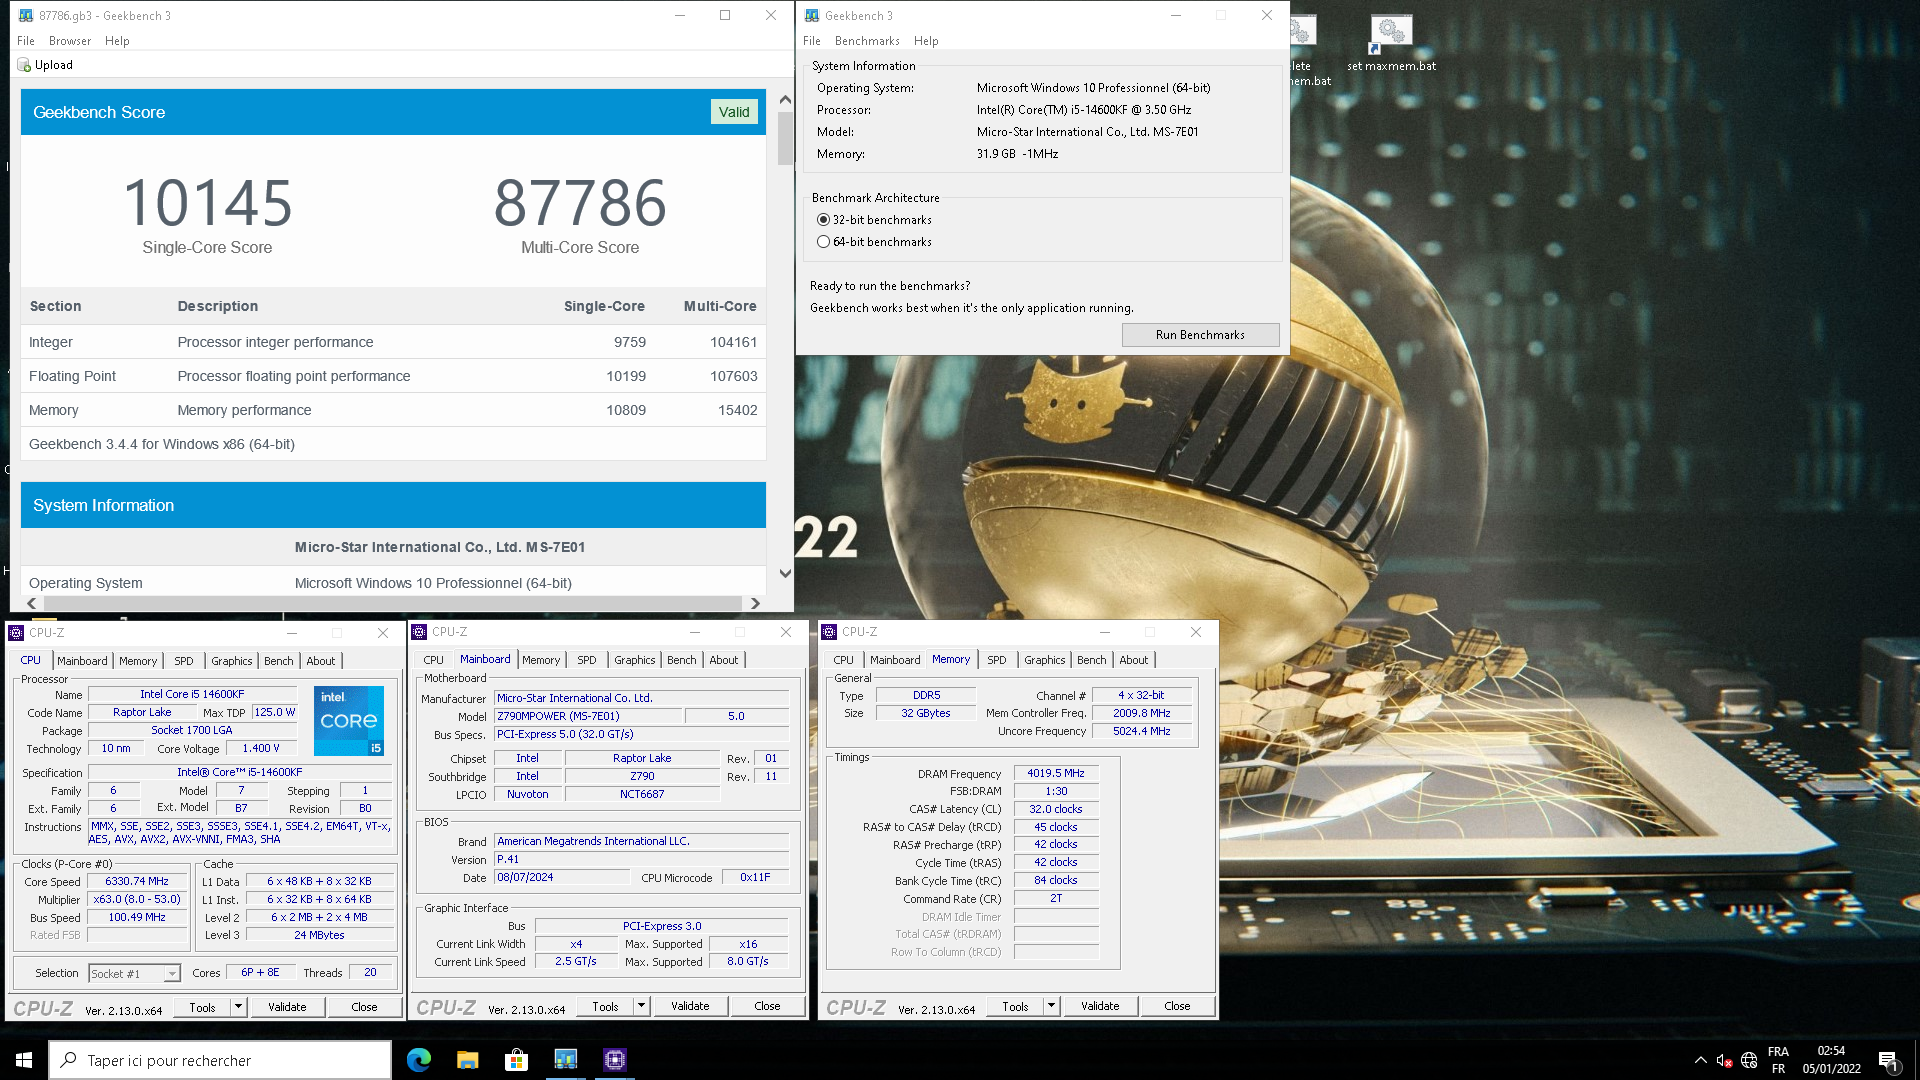Click the Core Speed 6330.74 MHz field
This screenshot has width=1920, height=1080.
137,882
